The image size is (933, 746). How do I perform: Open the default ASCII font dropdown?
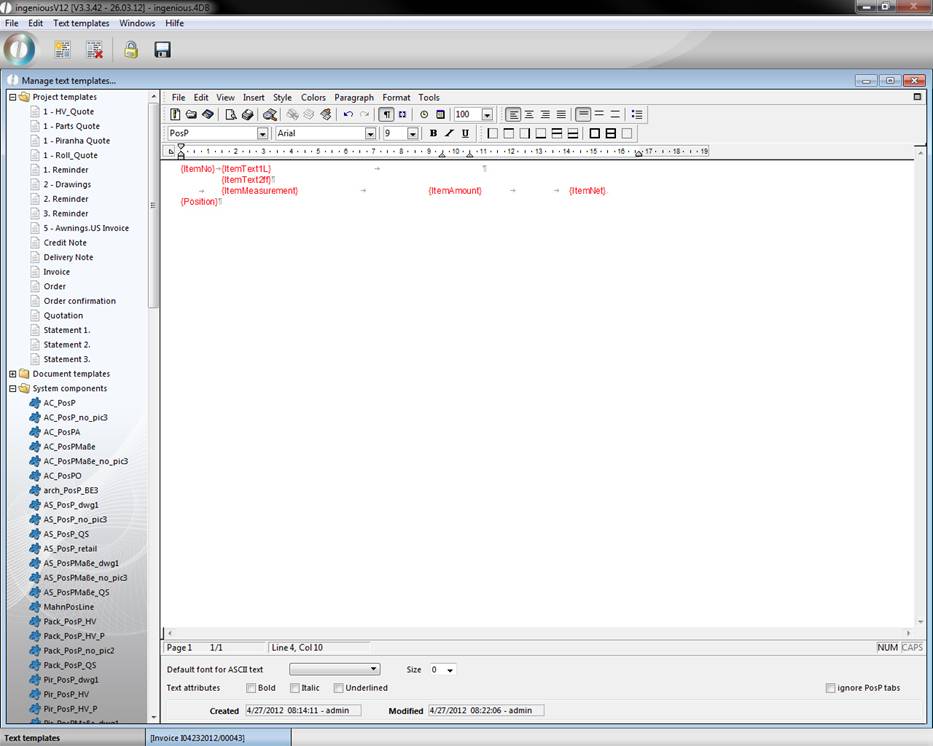tap(374, 669)
